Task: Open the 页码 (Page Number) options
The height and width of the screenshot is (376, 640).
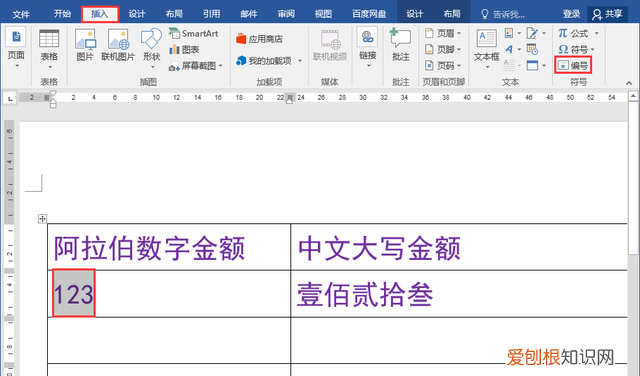Action: (x=443, y=65)
